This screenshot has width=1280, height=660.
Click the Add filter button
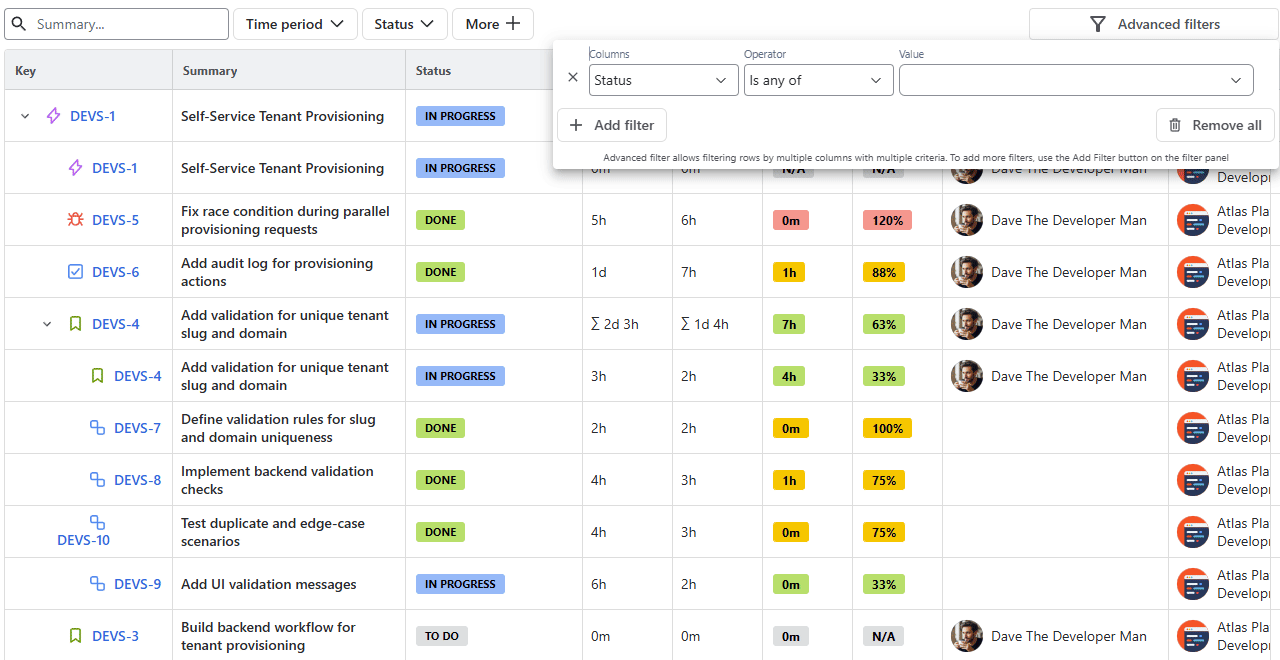pyautogui.click(x=612, y=125)
